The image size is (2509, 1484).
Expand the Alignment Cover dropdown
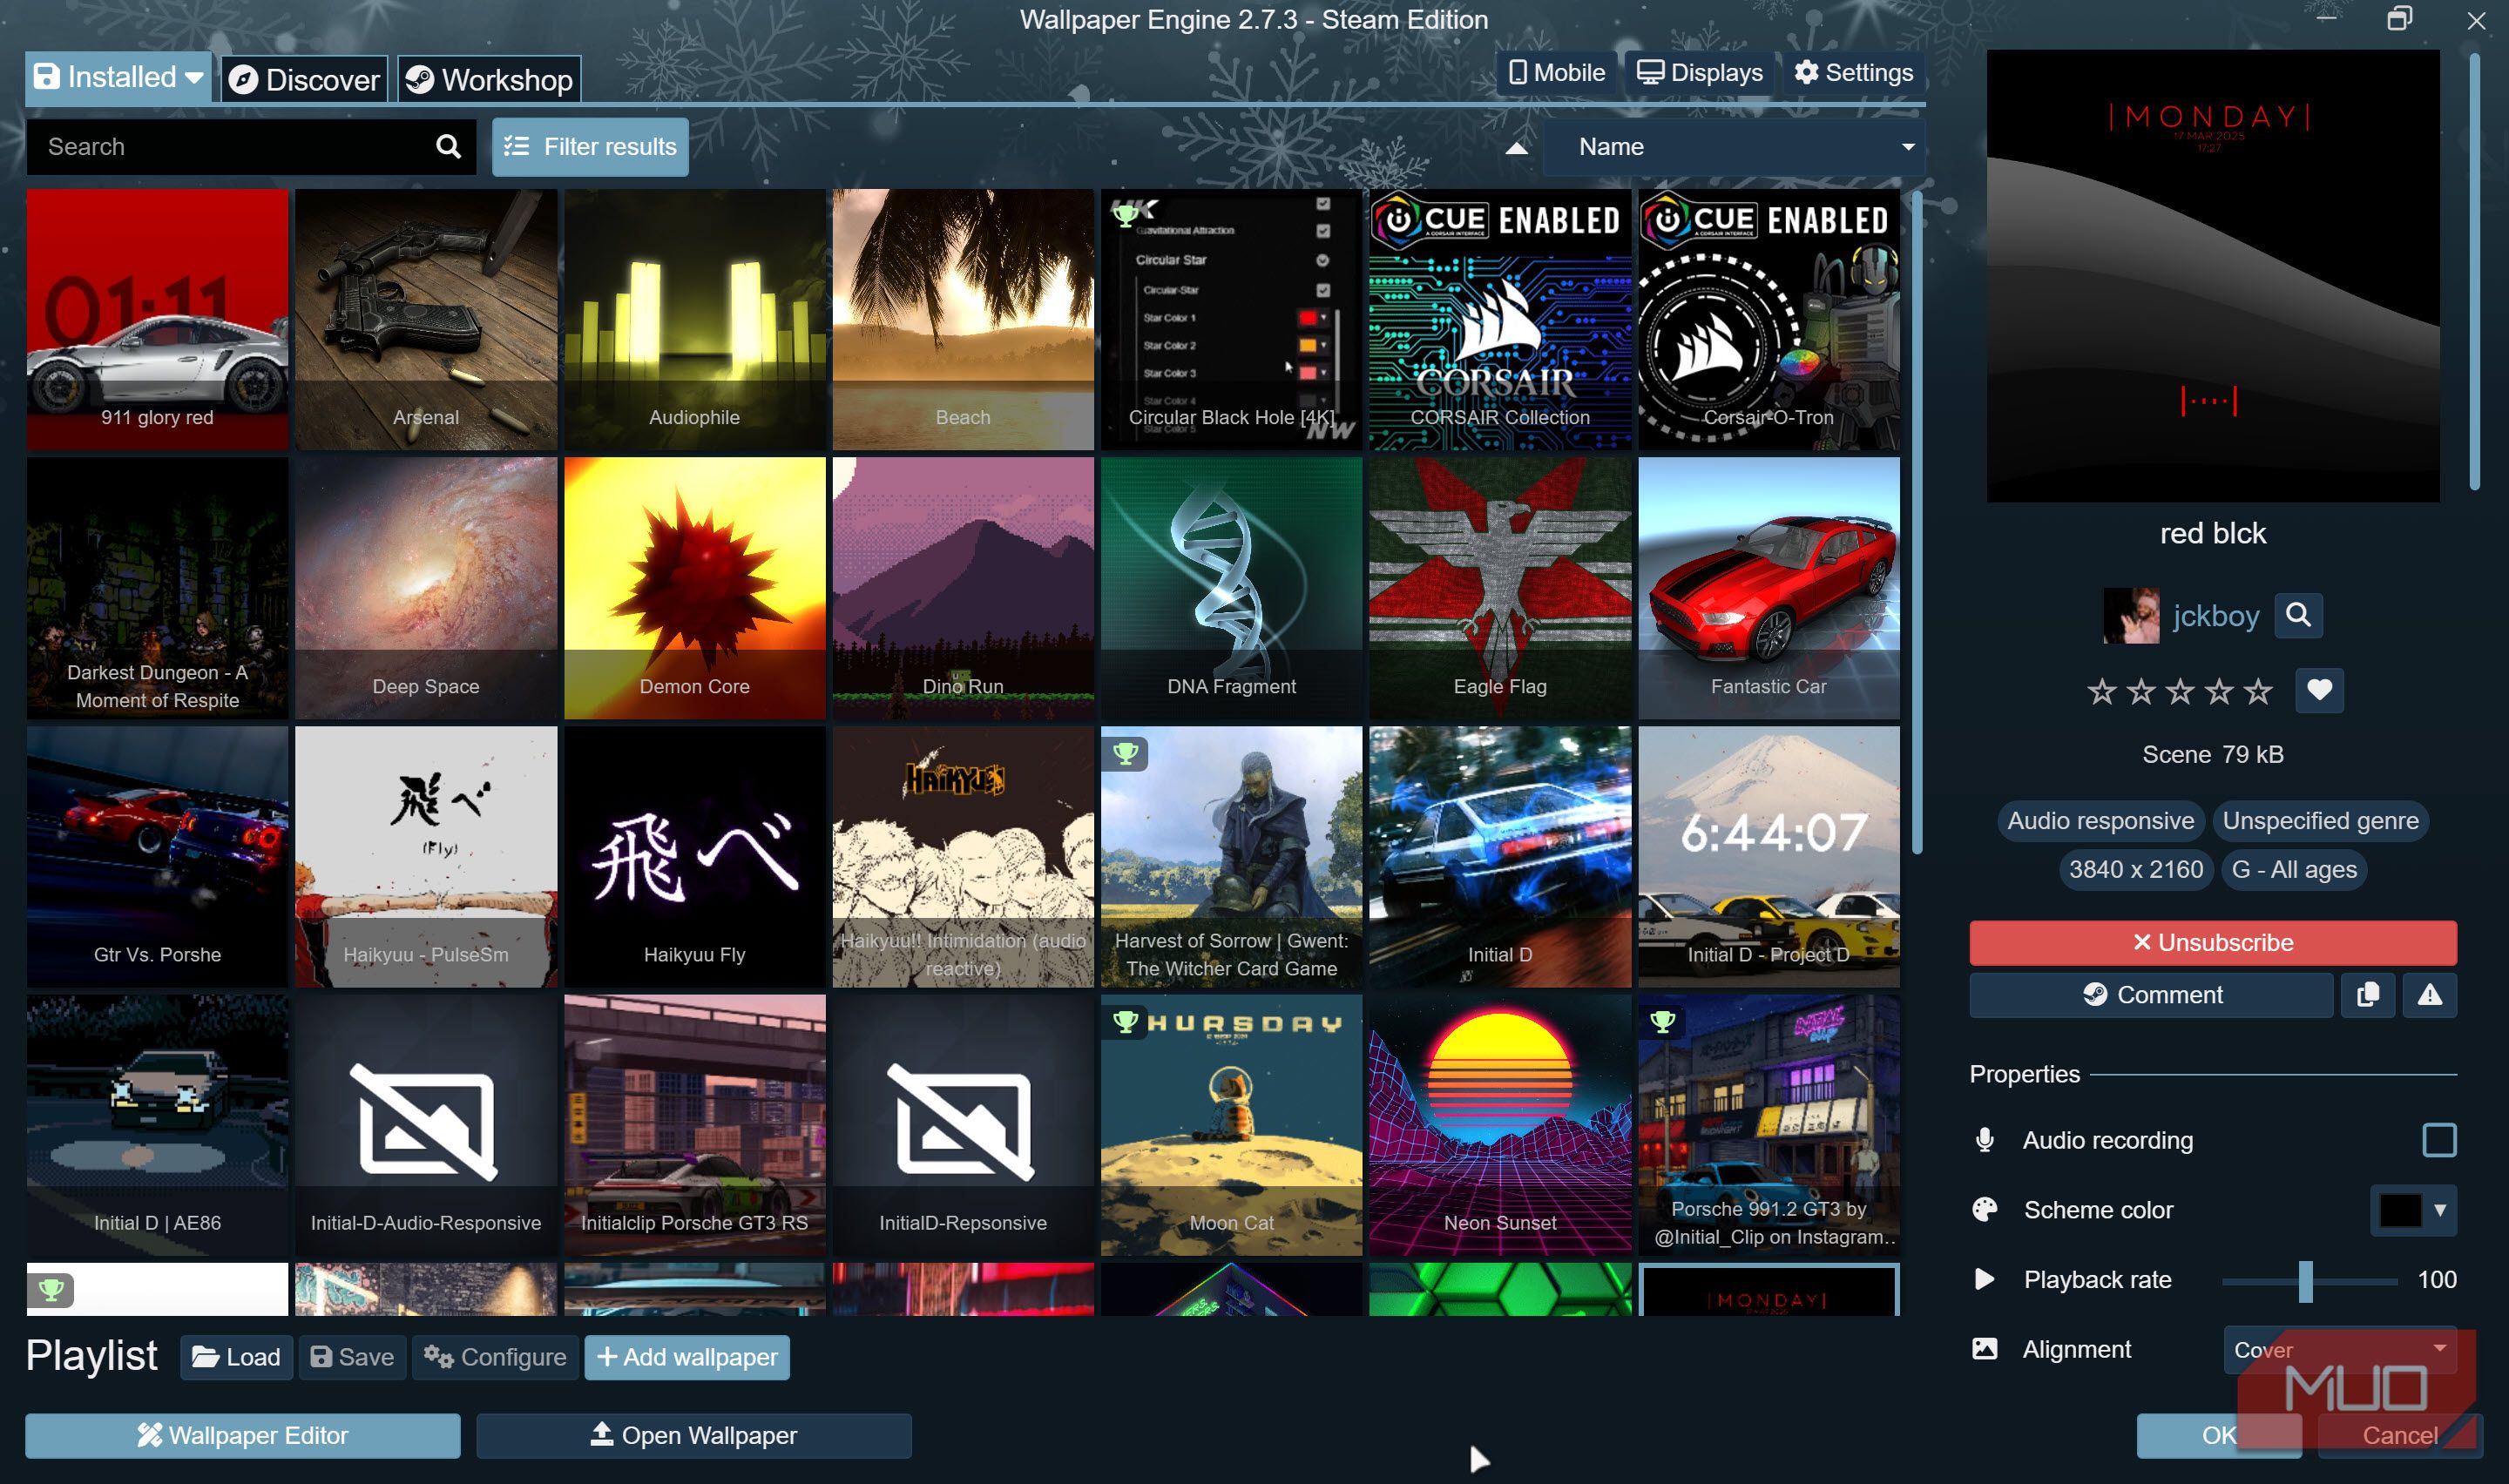click(x=2338, y=1350)
